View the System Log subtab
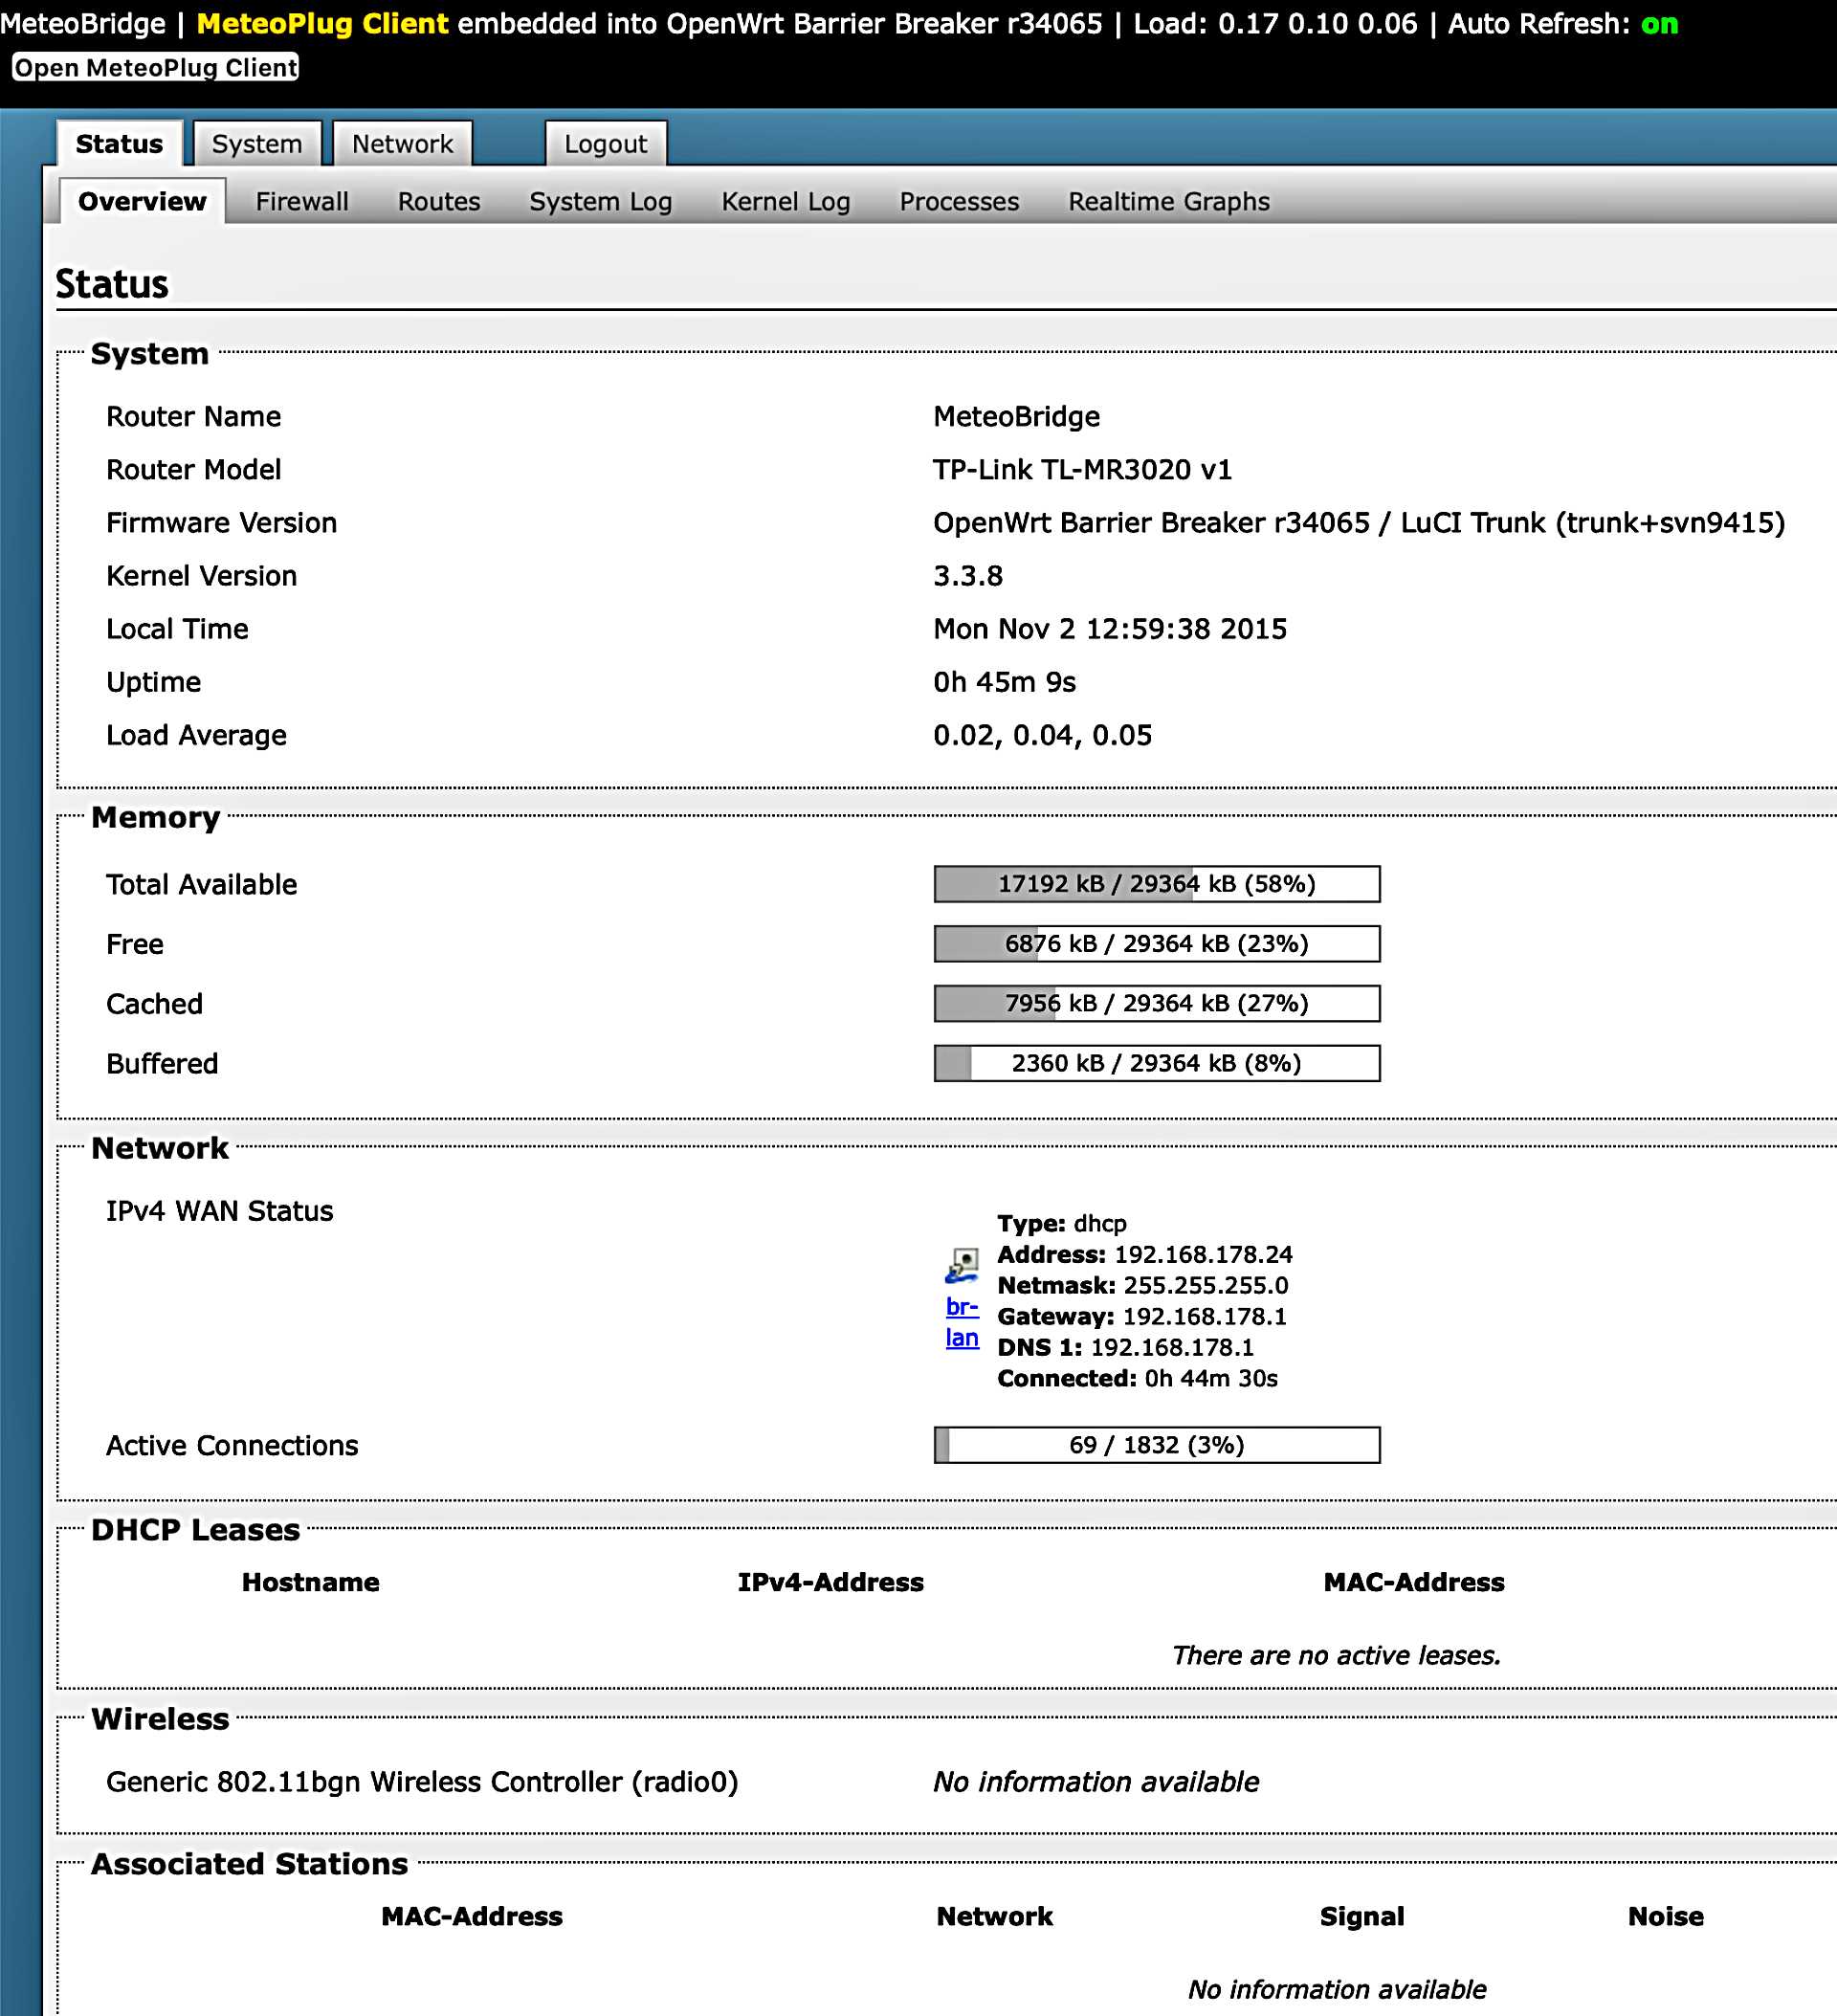 click(x=600, y=202)
